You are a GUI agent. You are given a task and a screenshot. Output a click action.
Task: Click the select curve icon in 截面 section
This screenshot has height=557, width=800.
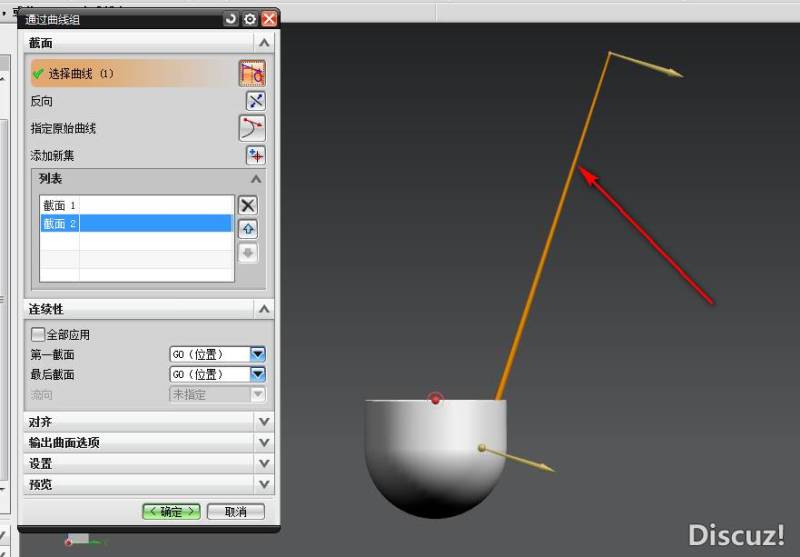pyautogui.click(x=252, y=73)
